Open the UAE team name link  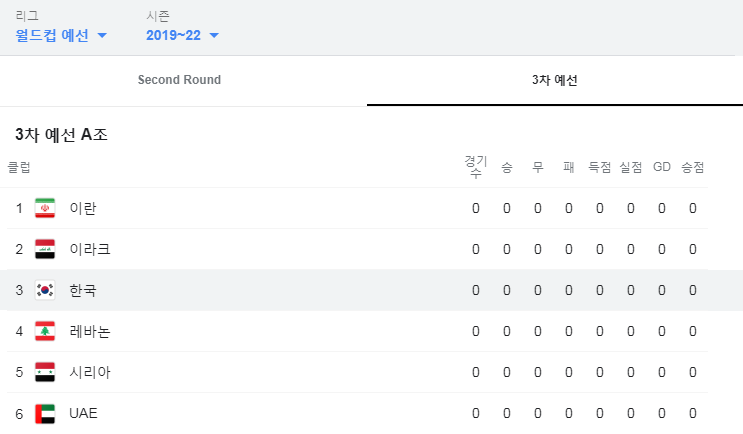[x=83, y=413]
